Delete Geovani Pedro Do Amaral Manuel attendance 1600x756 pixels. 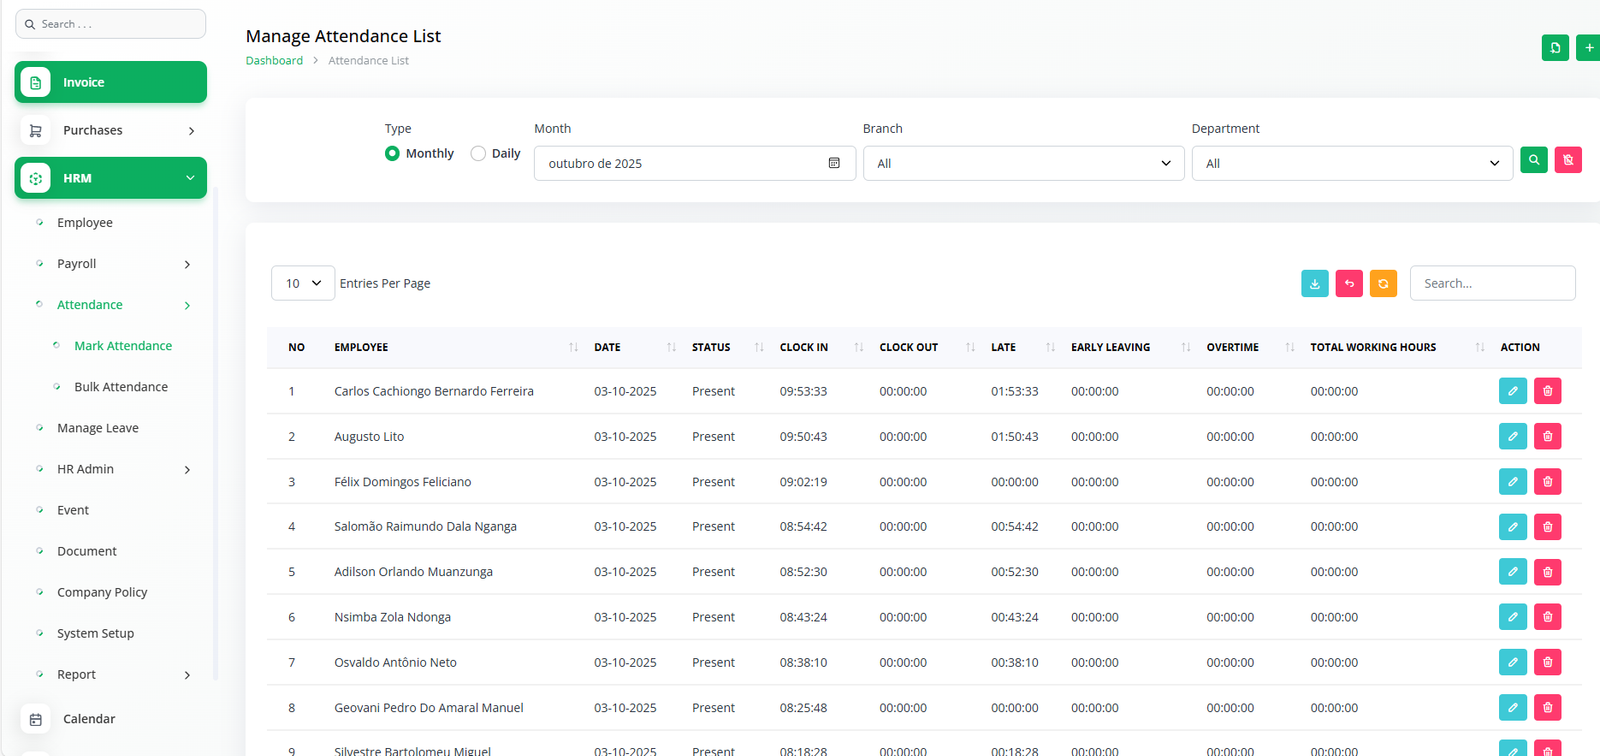1548,707
